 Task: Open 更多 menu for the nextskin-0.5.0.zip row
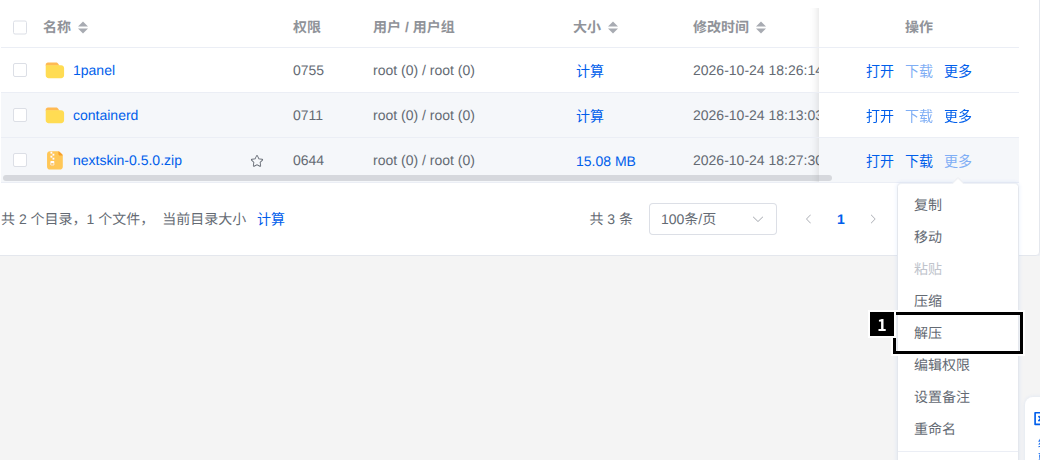coord(958,160)
